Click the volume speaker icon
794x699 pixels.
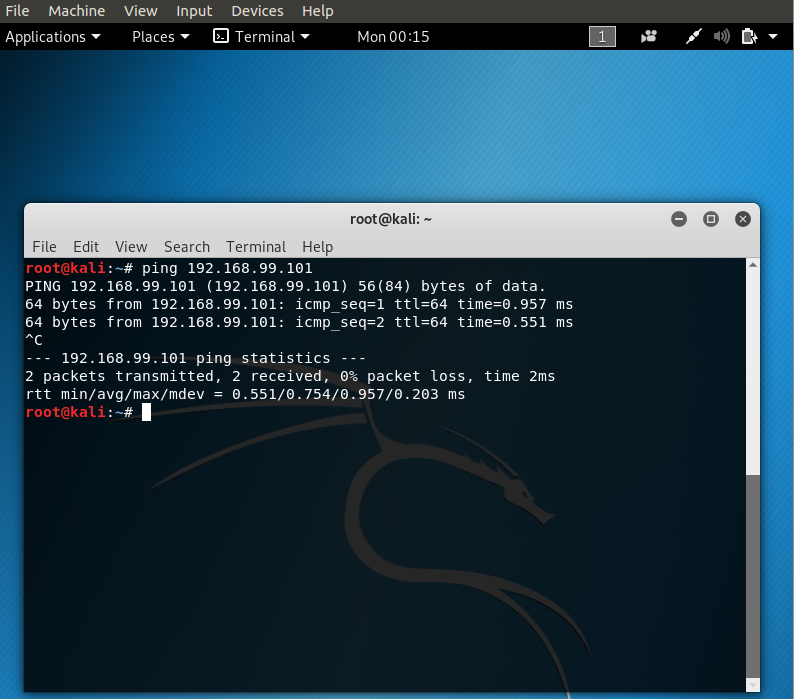[x=721, y=36]
